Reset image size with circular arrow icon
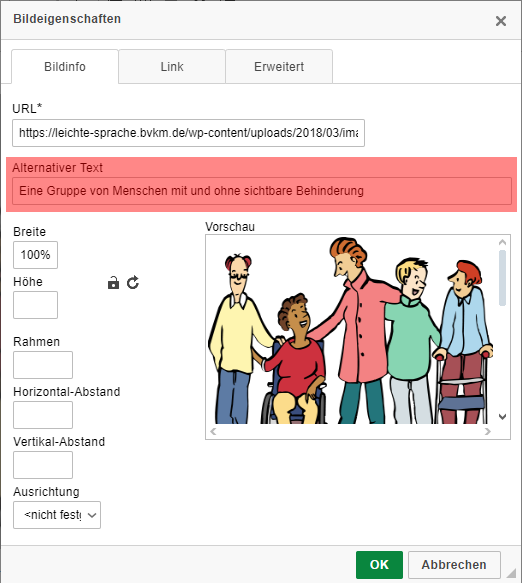Viewport: 522px width, 583px height. [x=133, y=283]
